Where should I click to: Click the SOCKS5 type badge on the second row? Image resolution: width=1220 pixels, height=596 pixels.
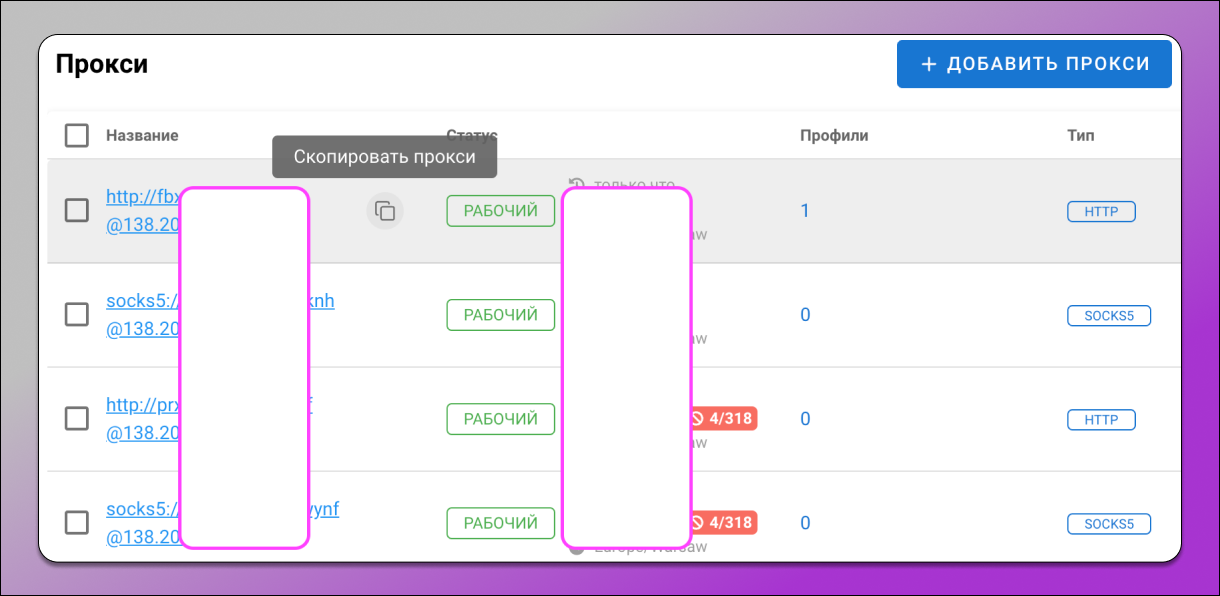tap(1109, 315)
